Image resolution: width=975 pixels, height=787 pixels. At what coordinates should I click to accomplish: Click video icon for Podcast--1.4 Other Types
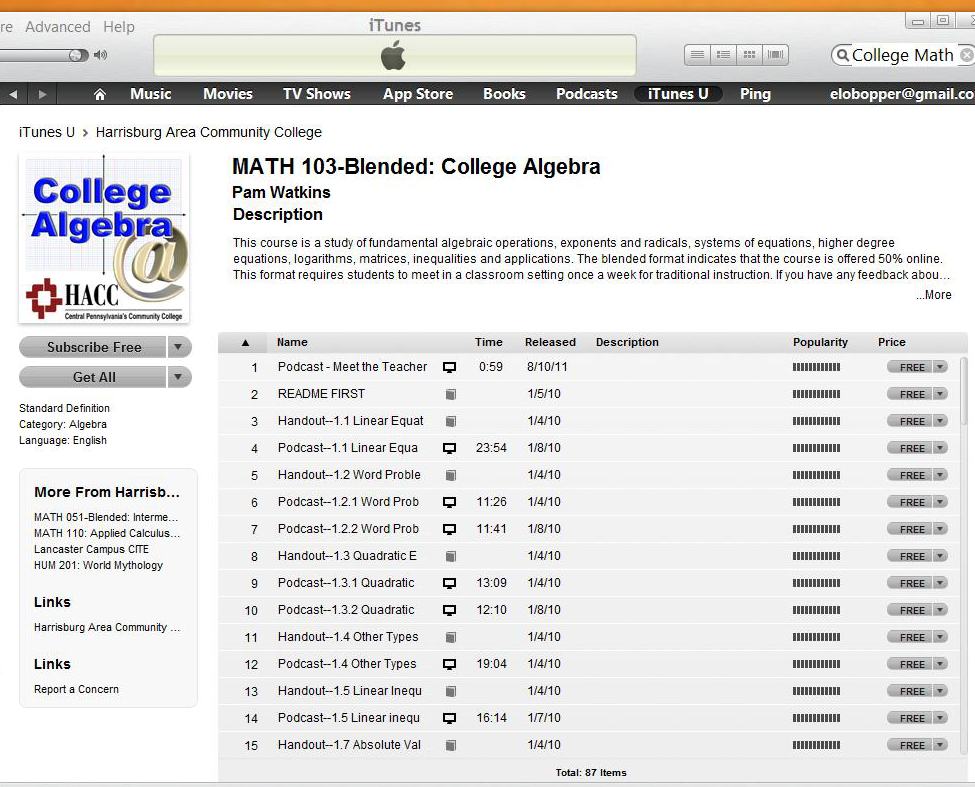point(450,664)
